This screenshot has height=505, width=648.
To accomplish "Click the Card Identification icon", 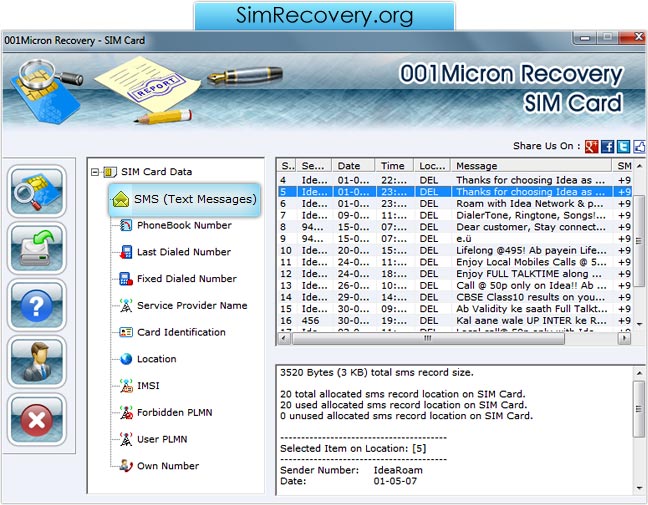I will tap(126, 332).
